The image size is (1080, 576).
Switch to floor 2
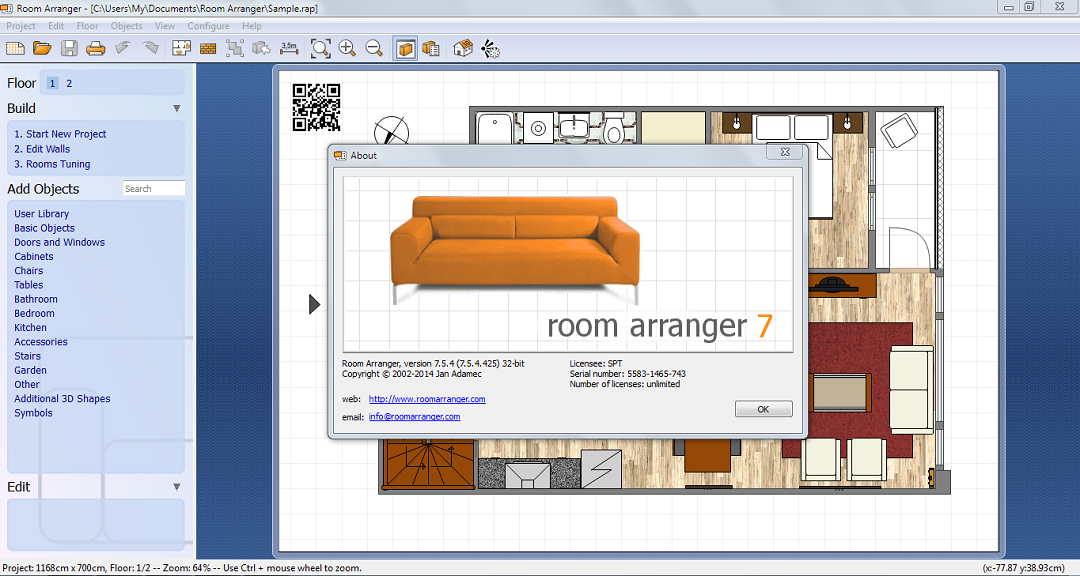tap(69, 83)
